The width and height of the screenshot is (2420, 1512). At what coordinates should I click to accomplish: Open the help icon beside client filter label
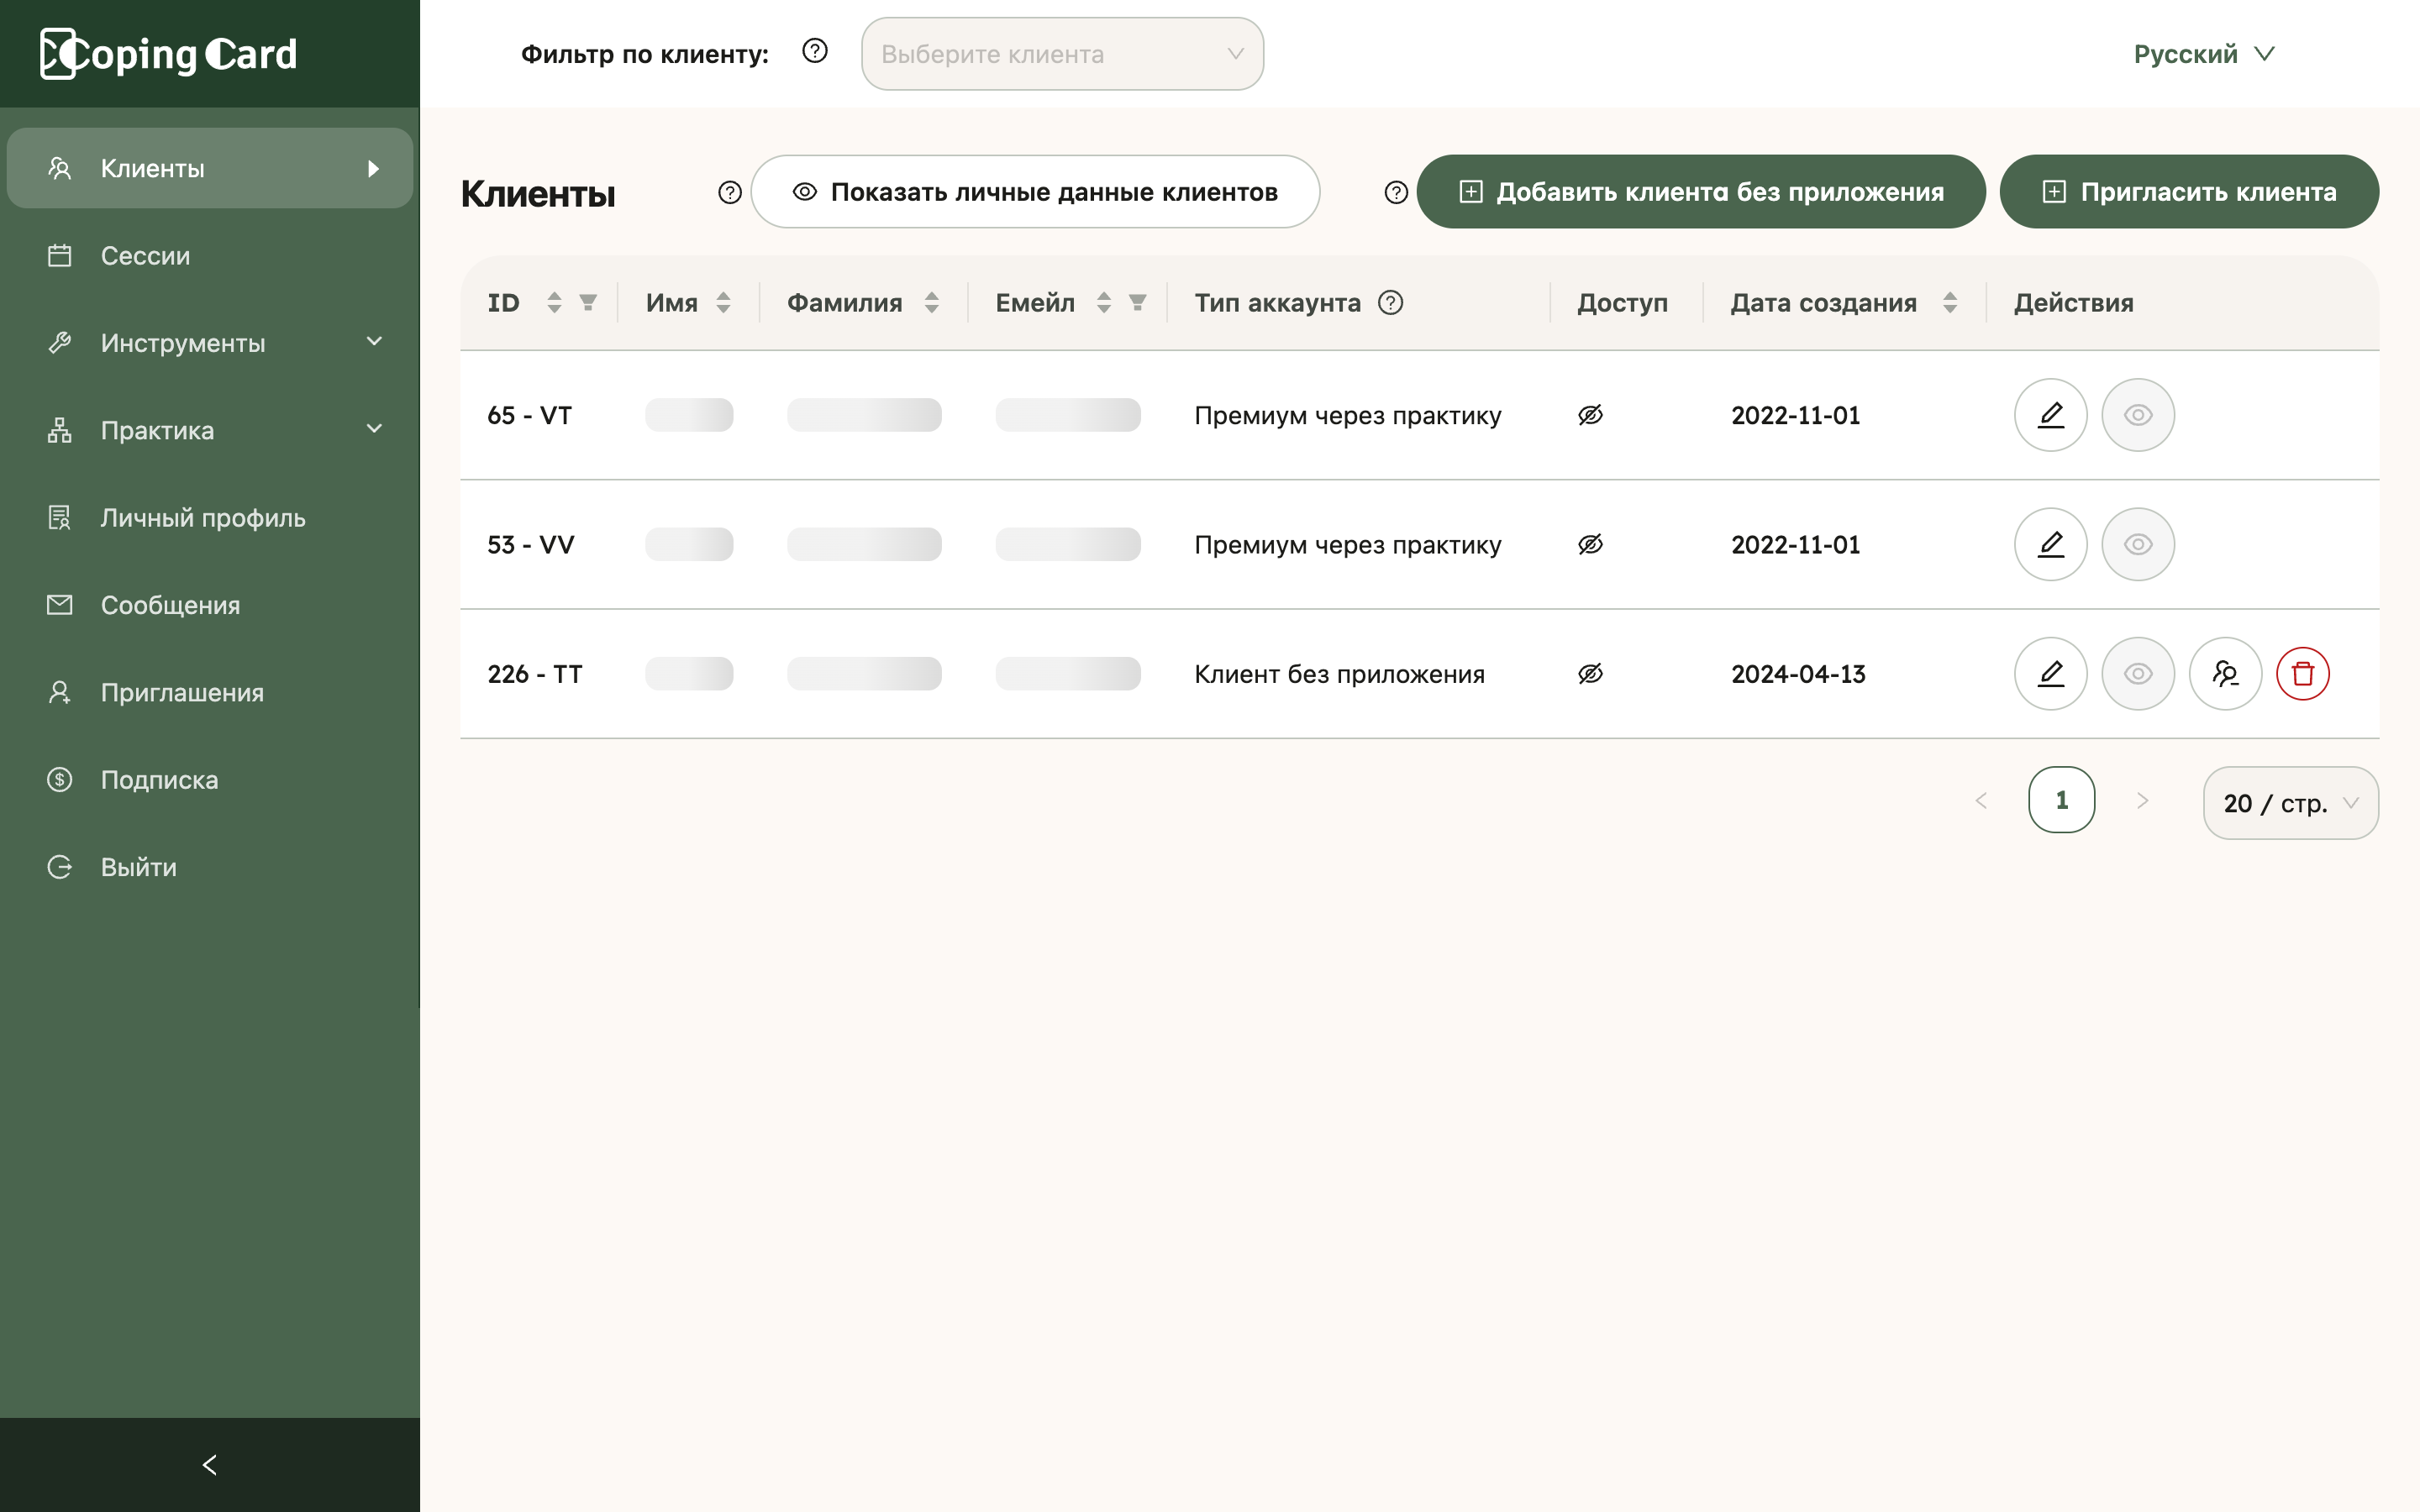tap(815, 51)
